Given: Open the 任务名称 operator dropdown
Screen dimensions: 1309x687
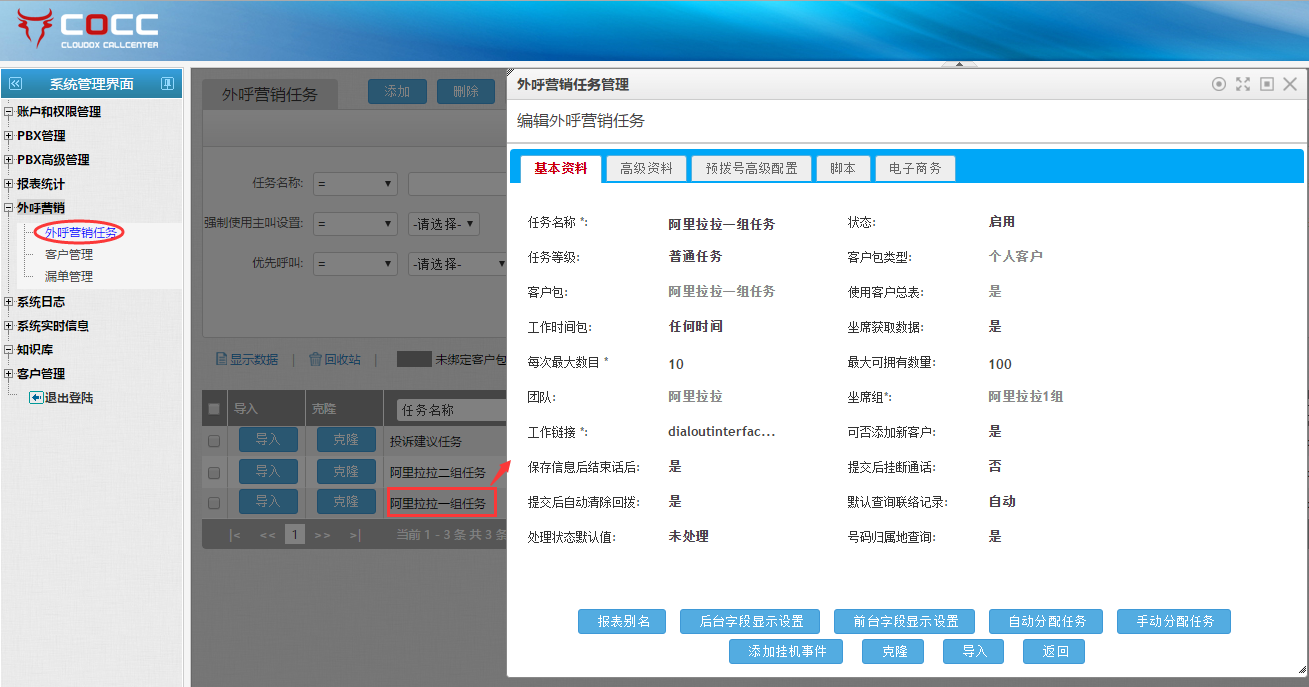Looking at the screenshot, I should [354, 184].
